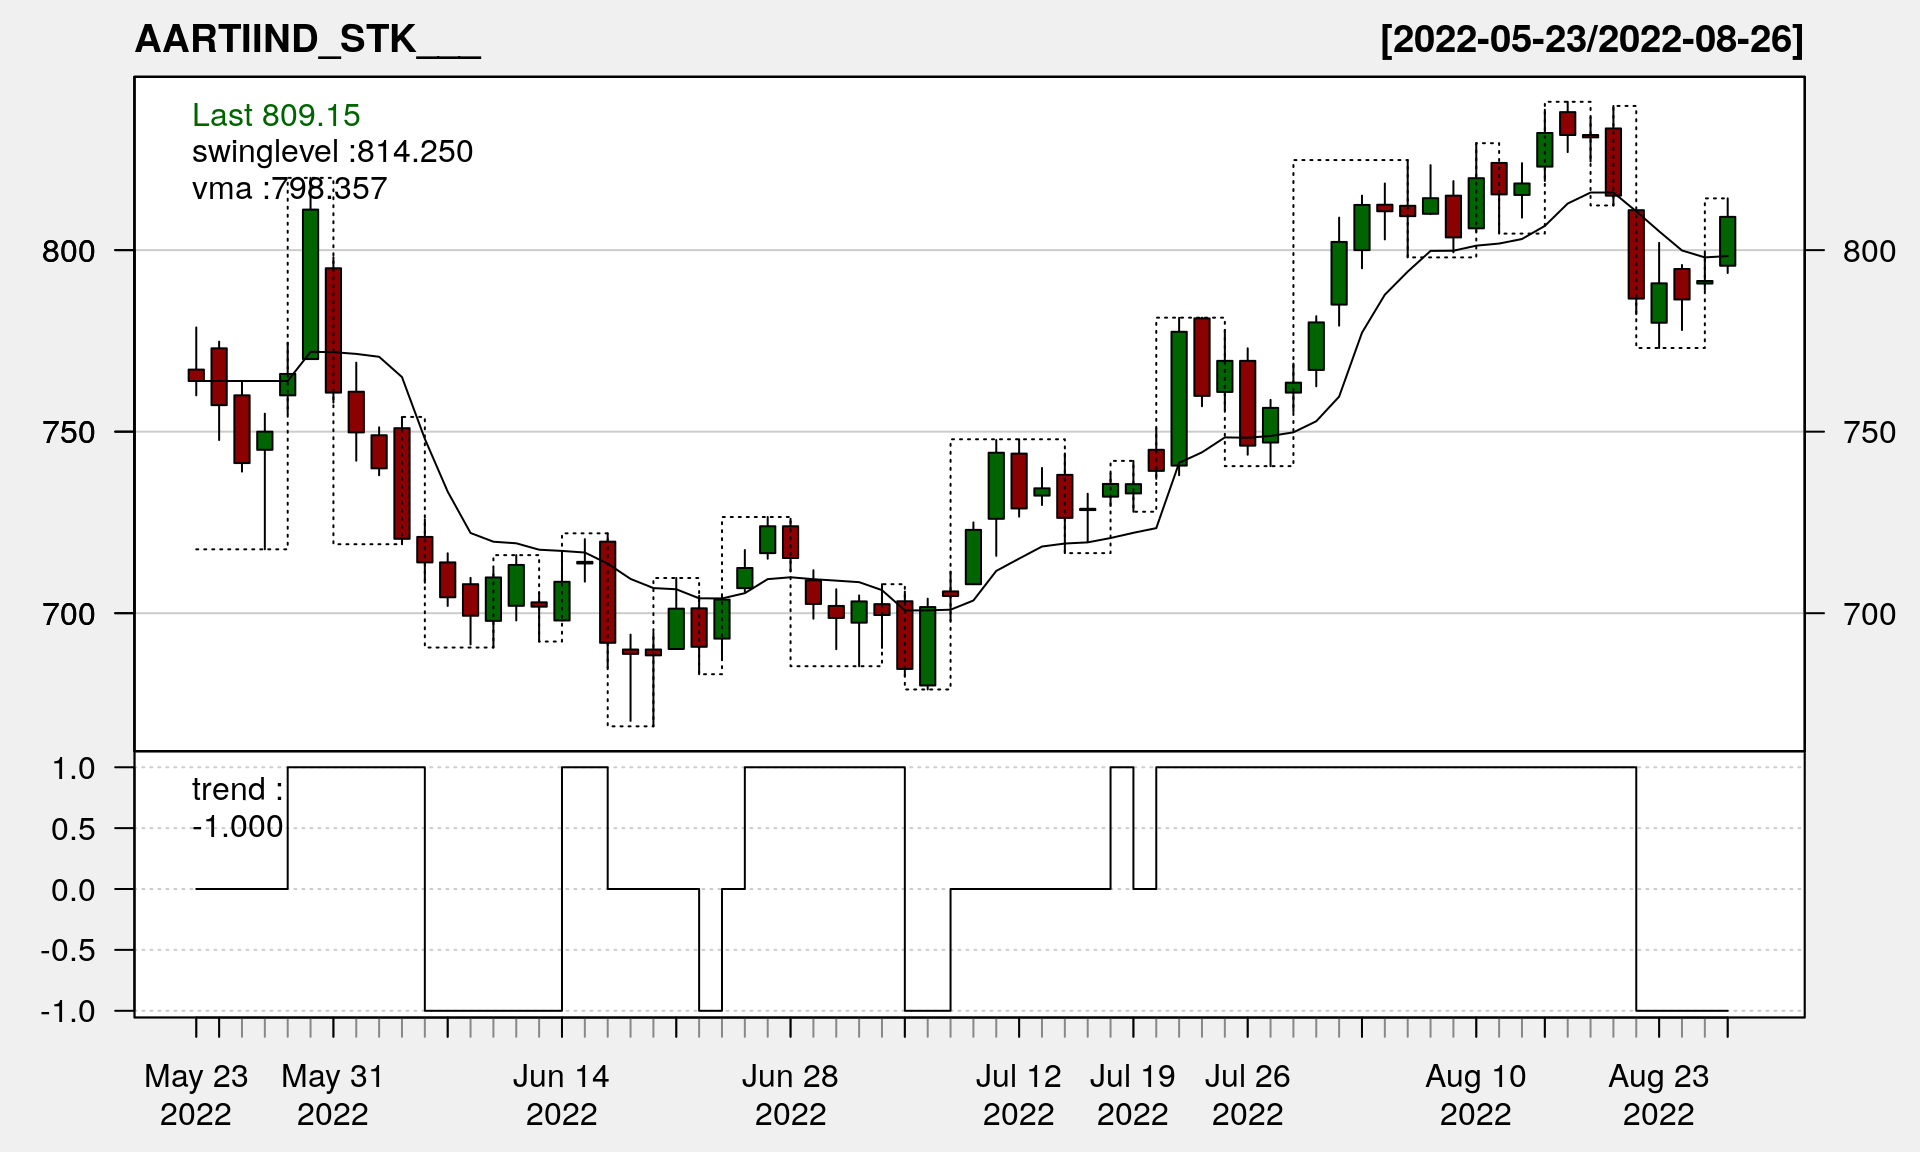The height and width of the screenshot is (1152, 1920).
Task: Click the green Last 809.15 label
Action: click(x=275, y=115)
